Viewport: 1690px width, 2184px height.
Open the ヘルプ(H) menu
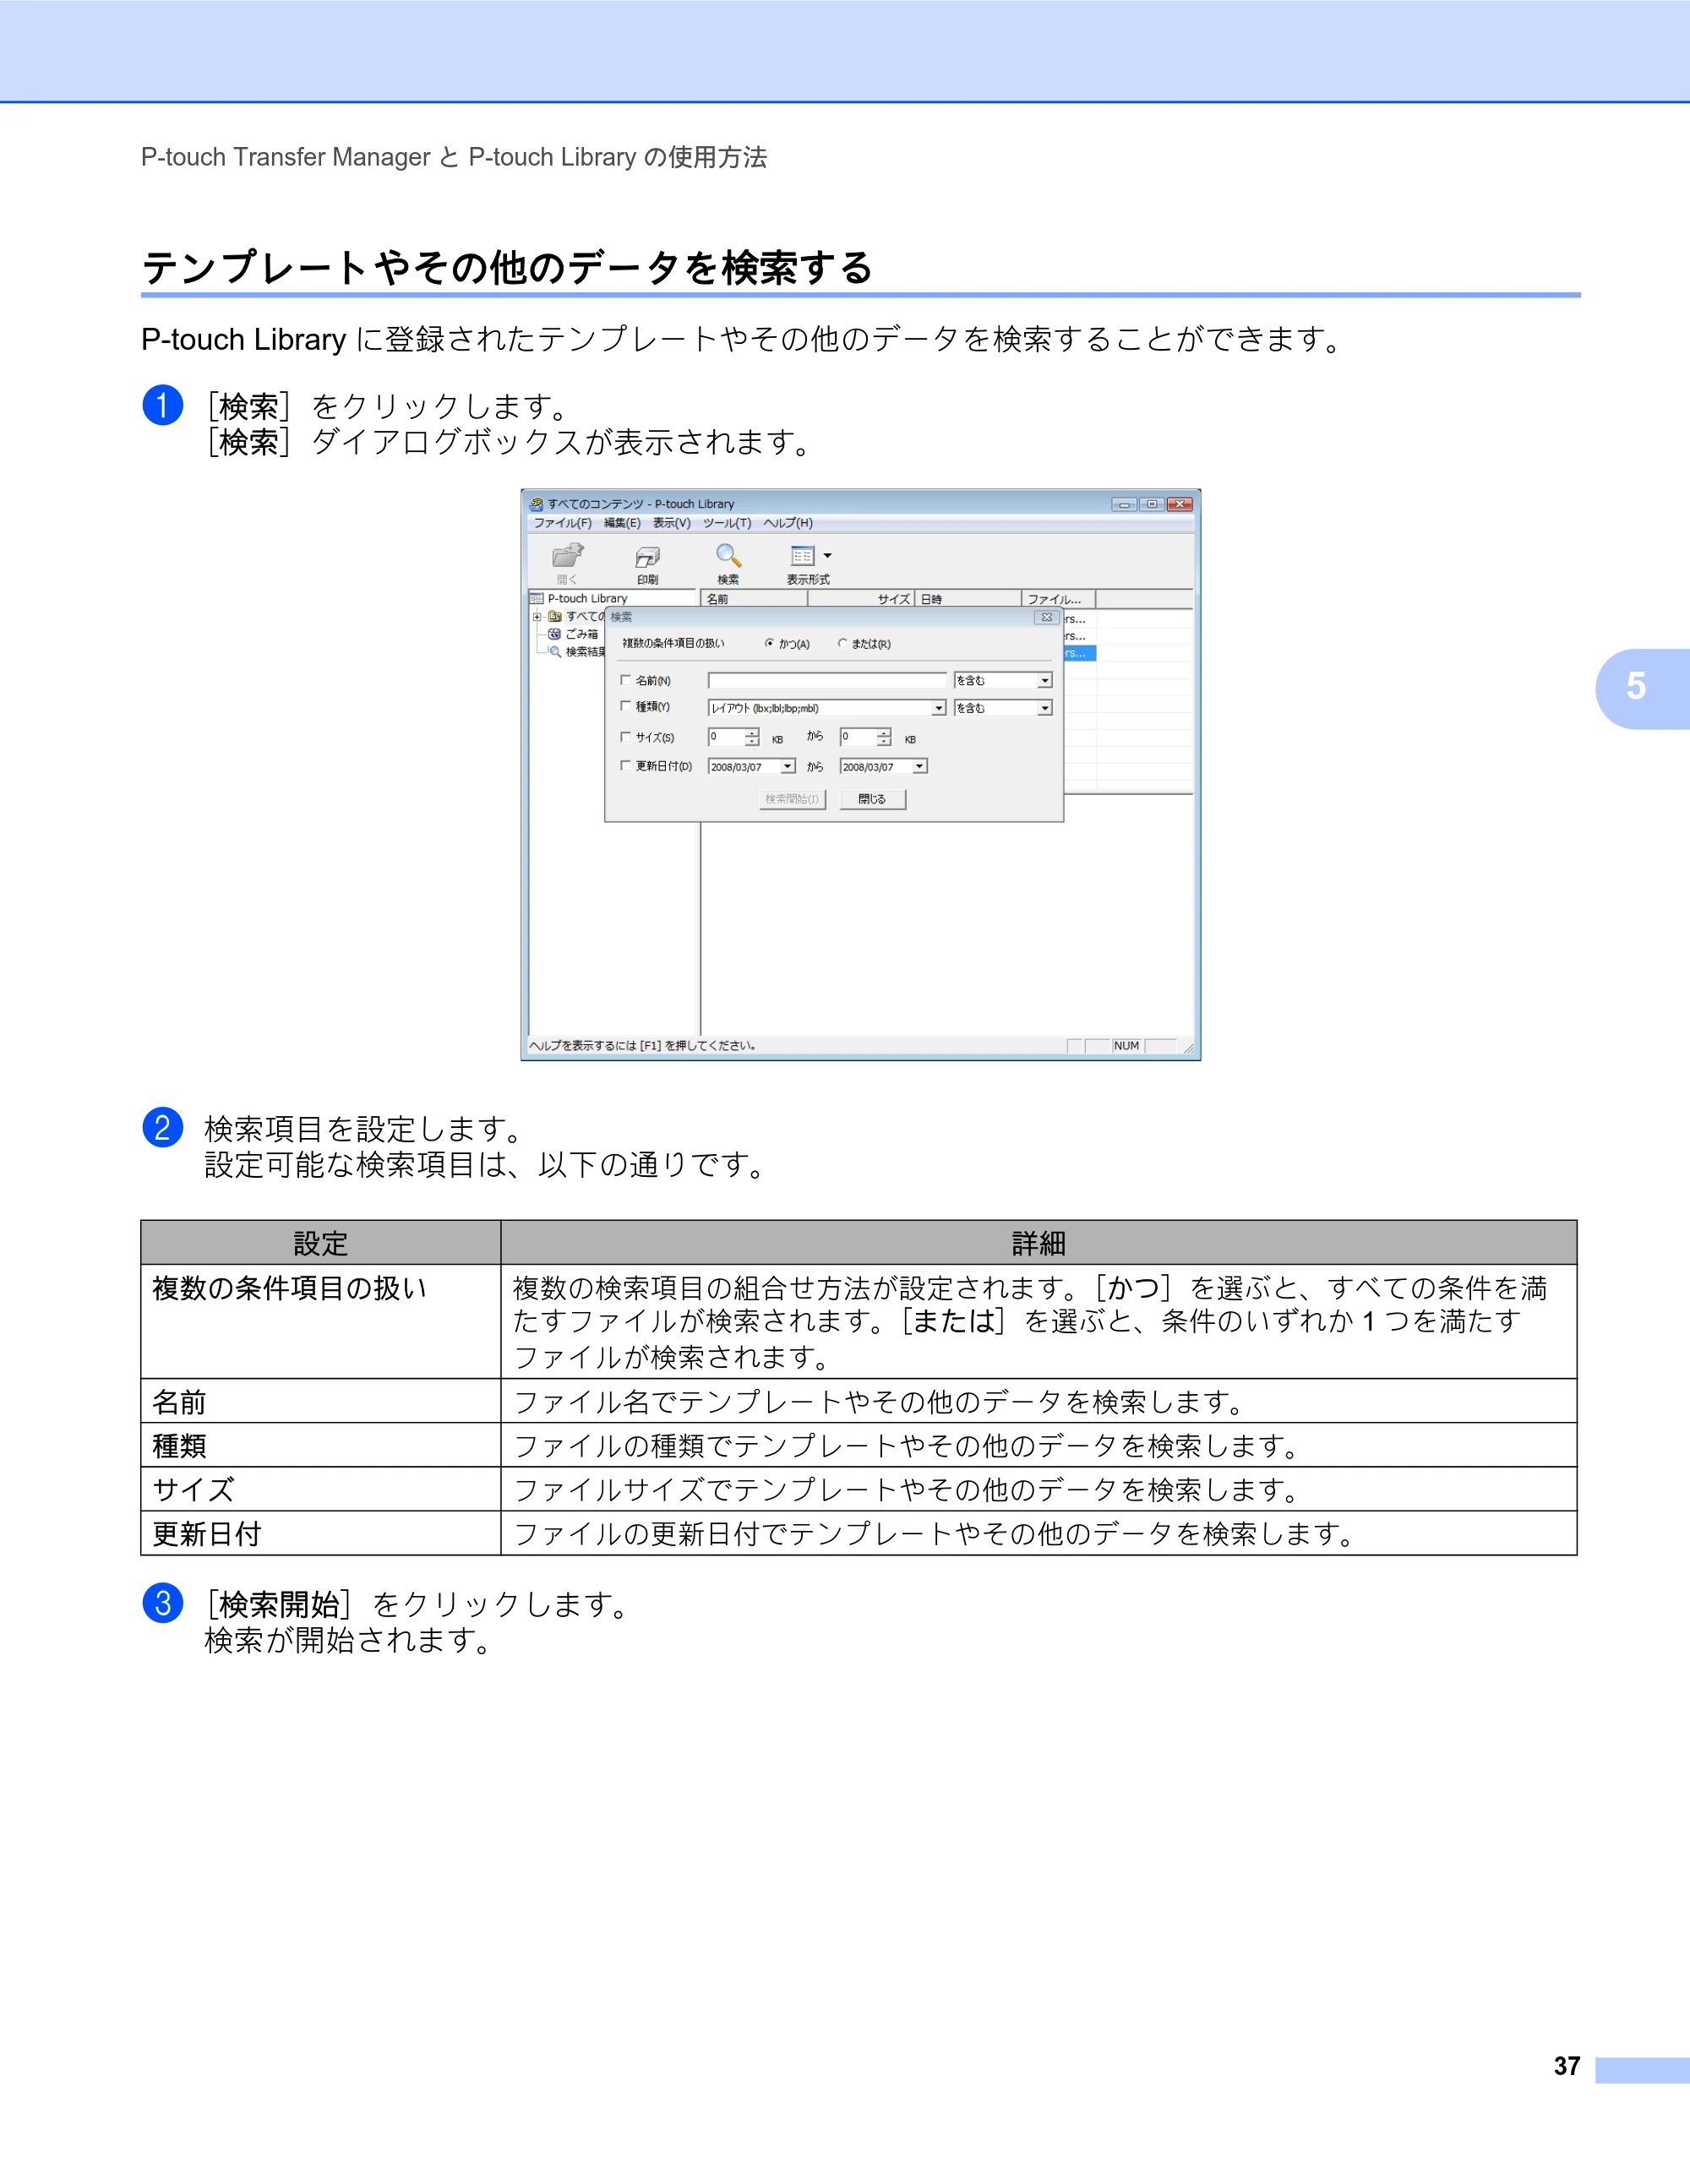[x=788, y=523]
